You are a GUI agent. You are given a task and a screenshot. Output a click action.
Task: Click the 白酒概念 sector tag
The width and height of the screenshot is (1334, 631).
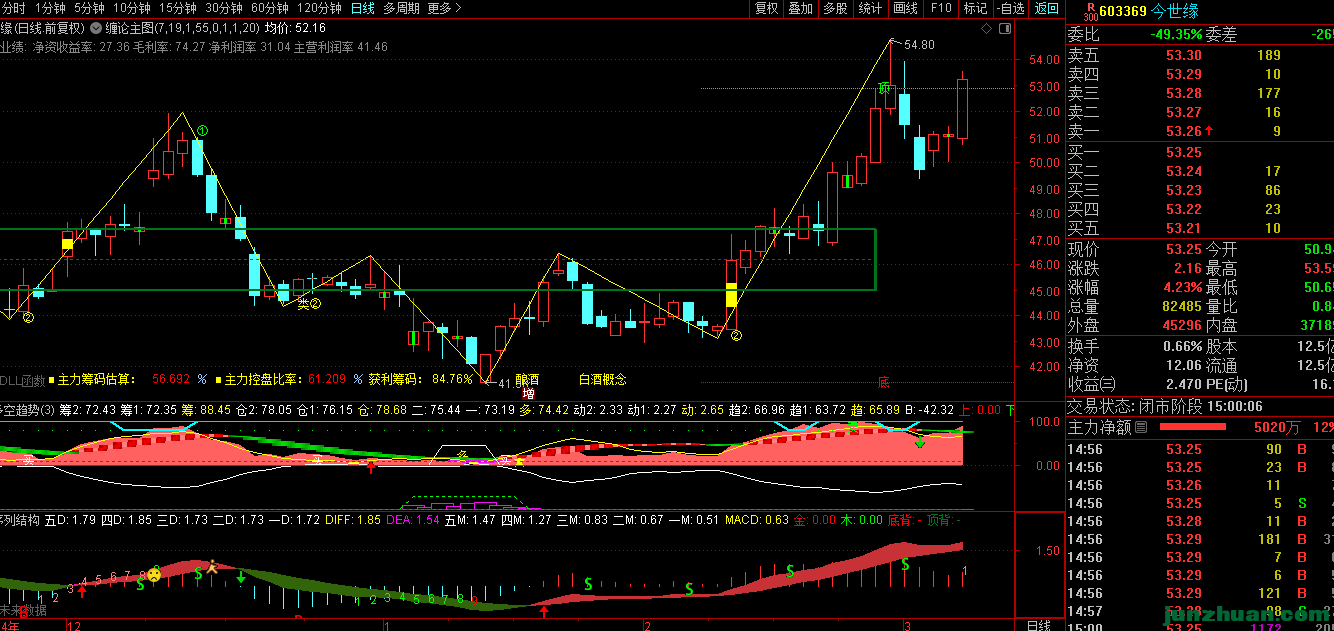(x=603, y=380)
